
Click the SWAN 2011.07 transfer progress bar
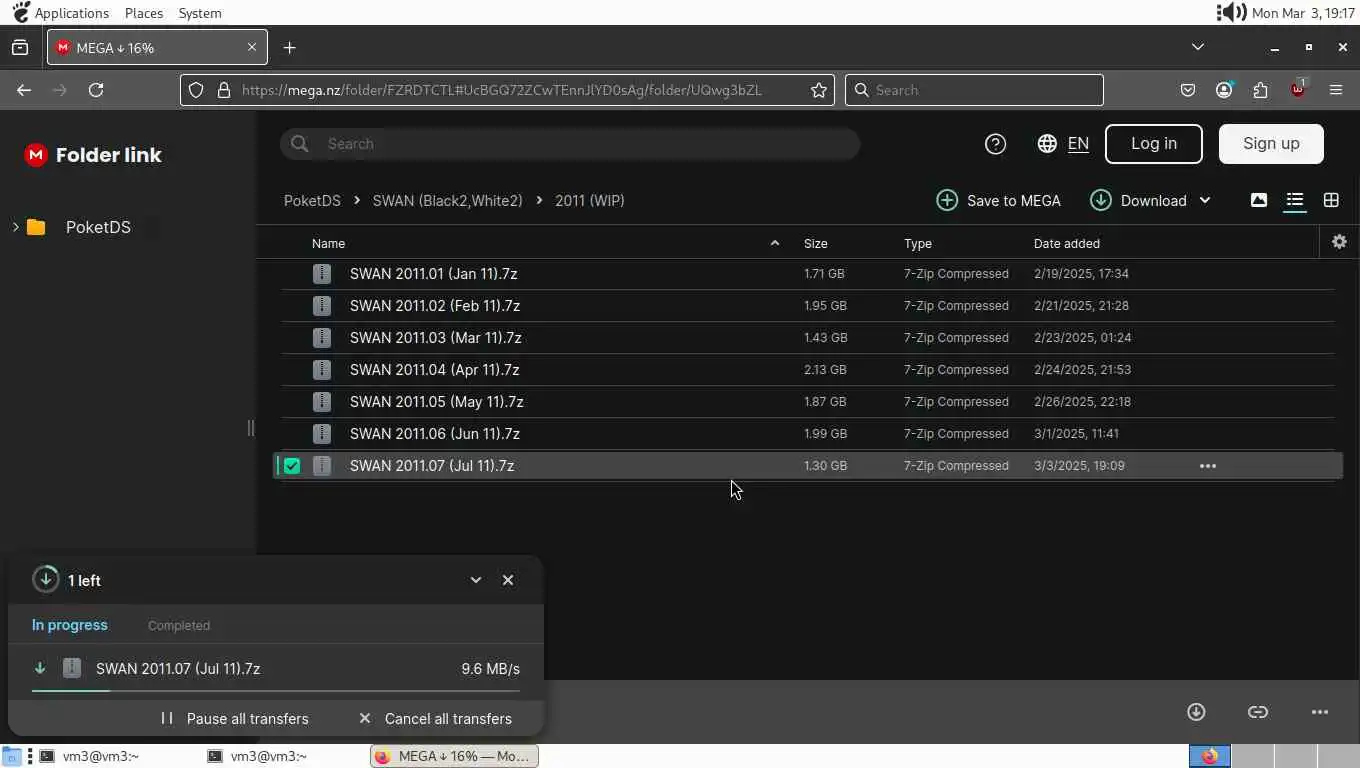[x=276, y=690]
